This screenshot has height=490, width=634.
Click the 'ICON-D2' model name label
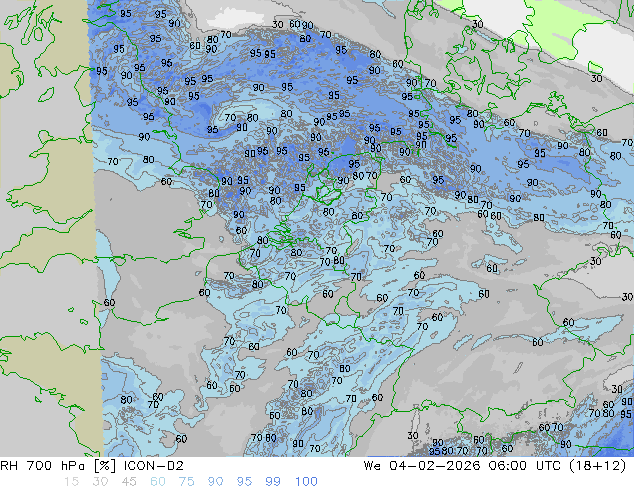(154, 466)
